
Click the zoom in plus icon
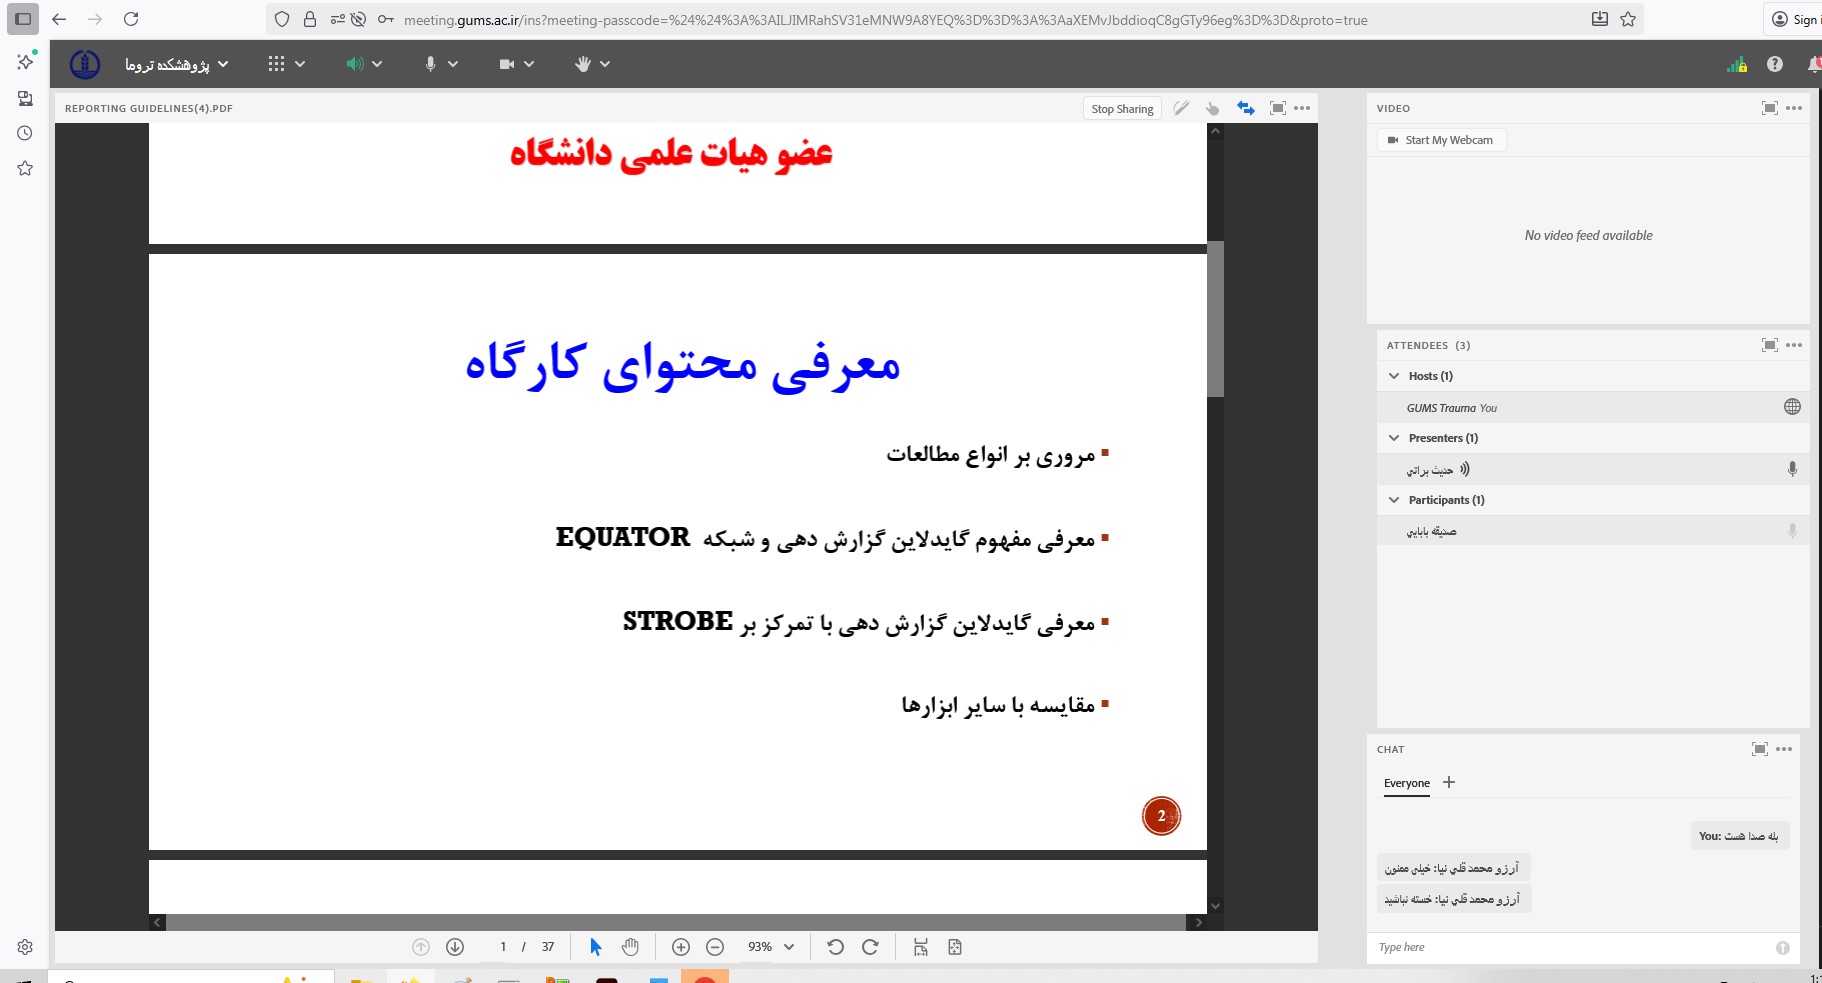coord(681,947)
